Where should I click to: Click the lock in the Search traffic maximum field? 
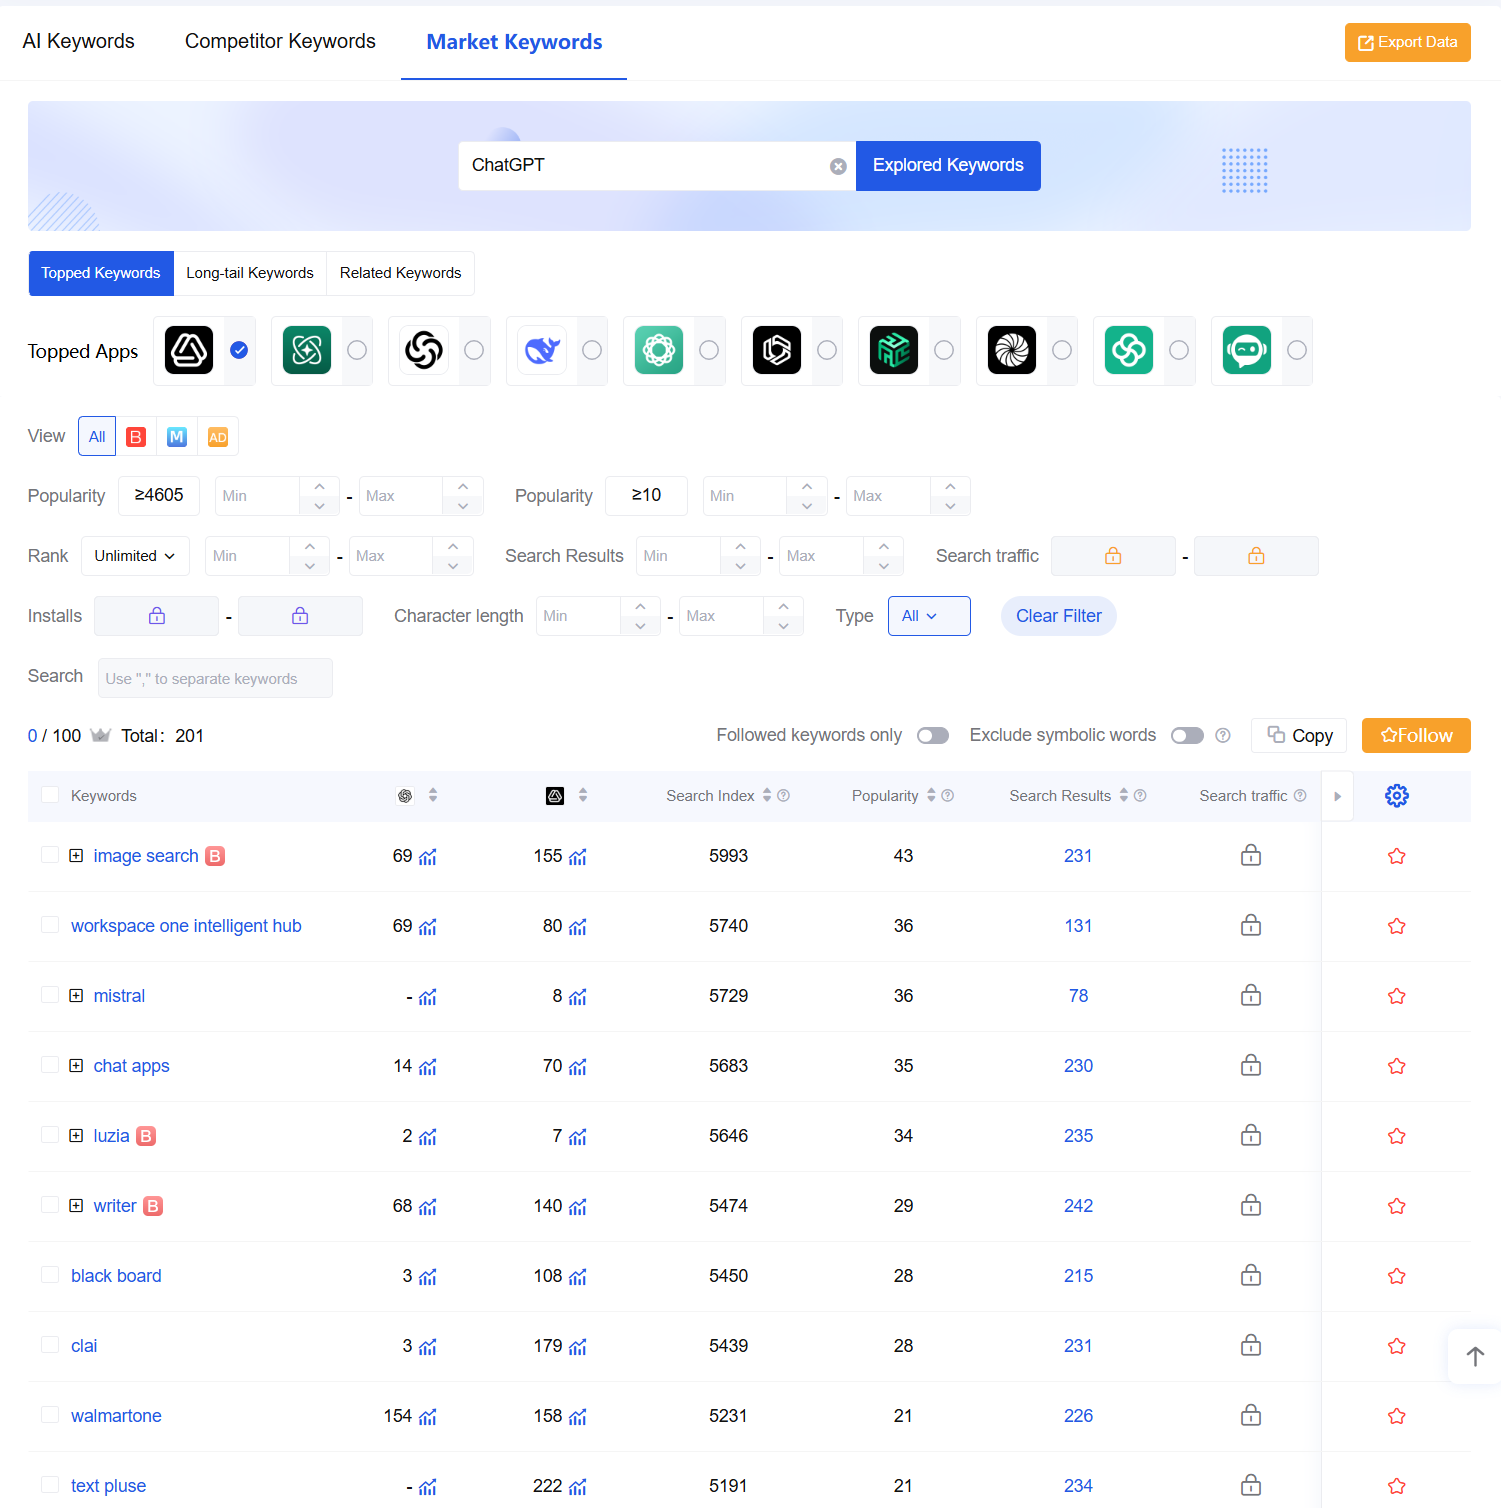click(1256, 556)
